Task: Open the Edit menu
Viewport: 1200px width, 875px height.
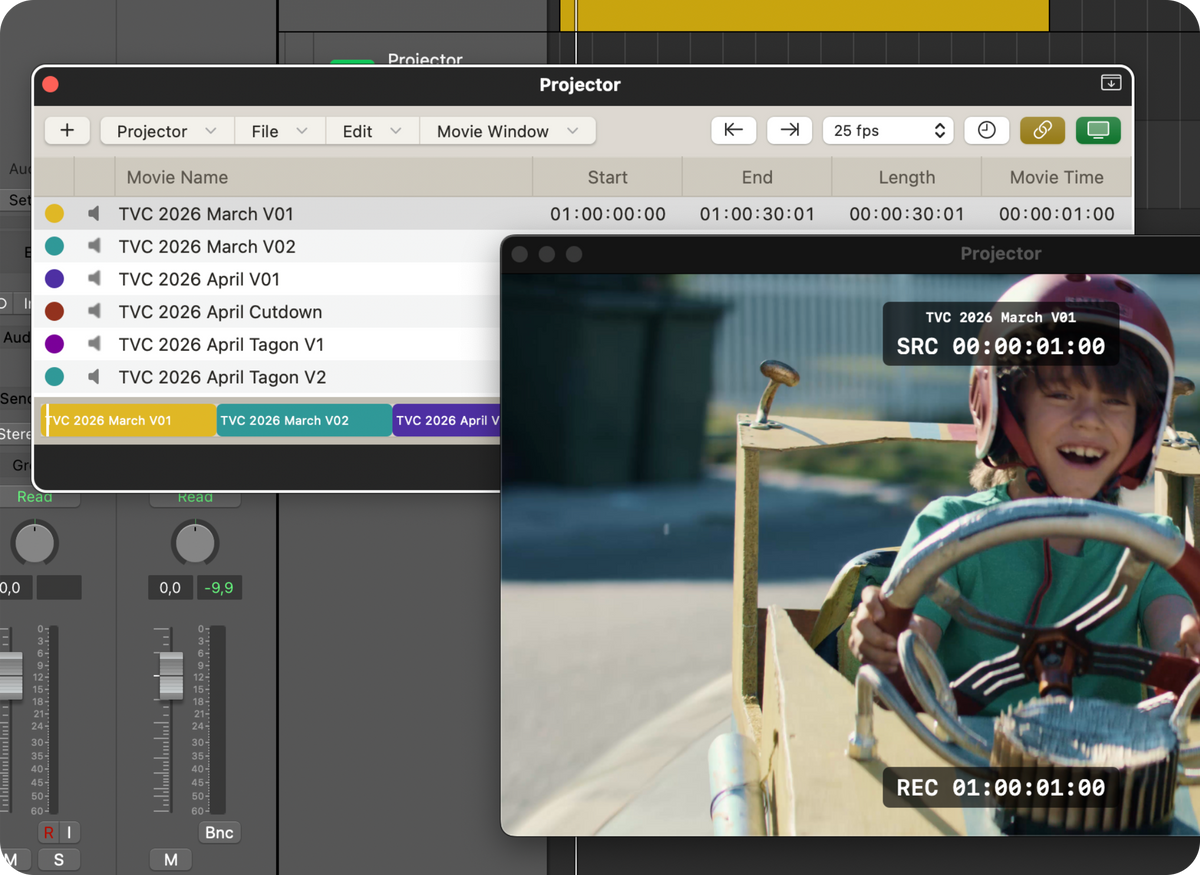Action: (373, 131)
